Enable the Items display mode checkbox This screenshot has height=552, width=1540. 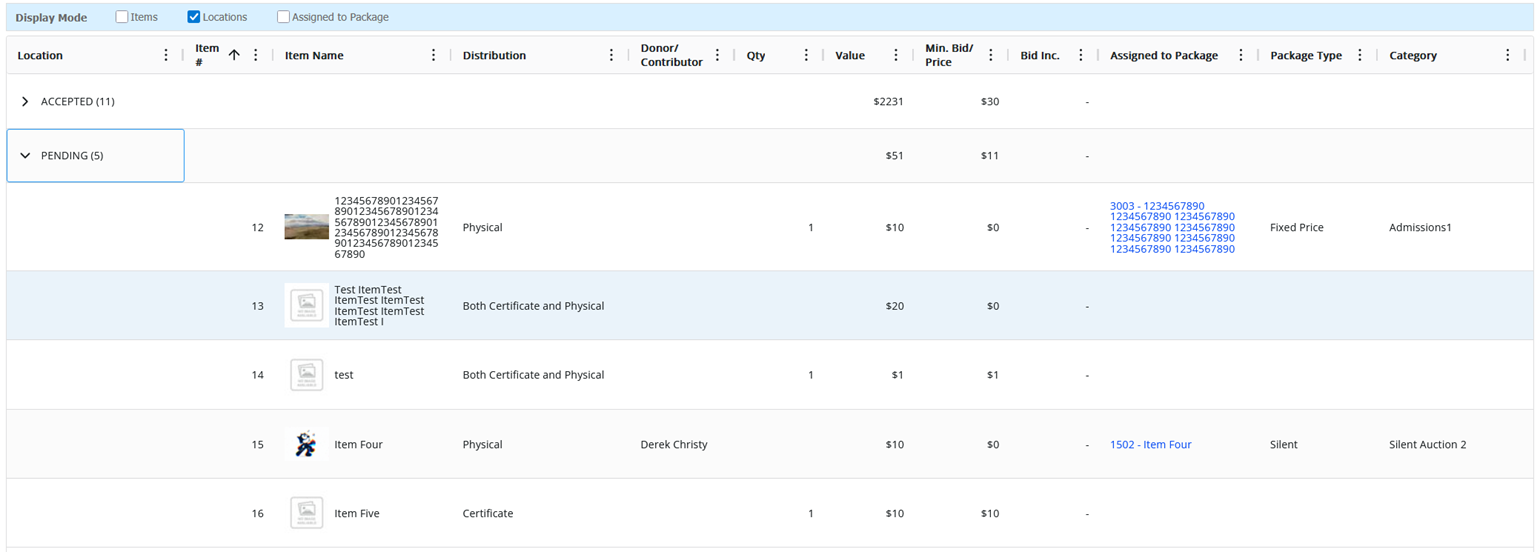(x=122, y=17)
